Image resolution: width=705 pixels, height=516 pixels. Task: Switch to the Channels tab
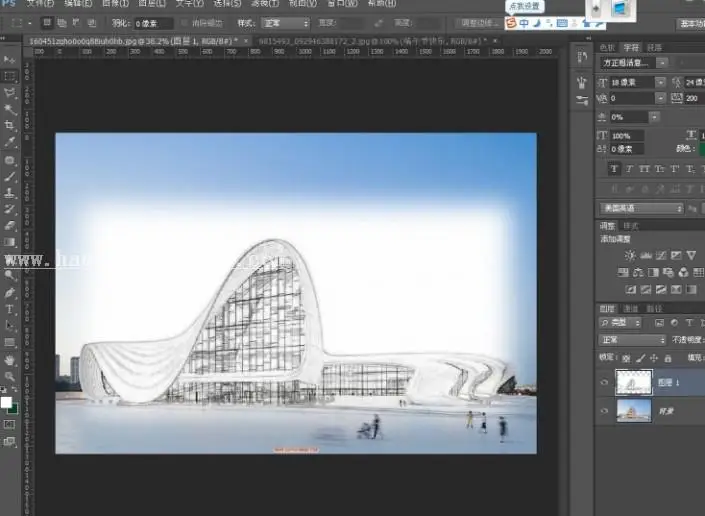[x=631, y=309]
